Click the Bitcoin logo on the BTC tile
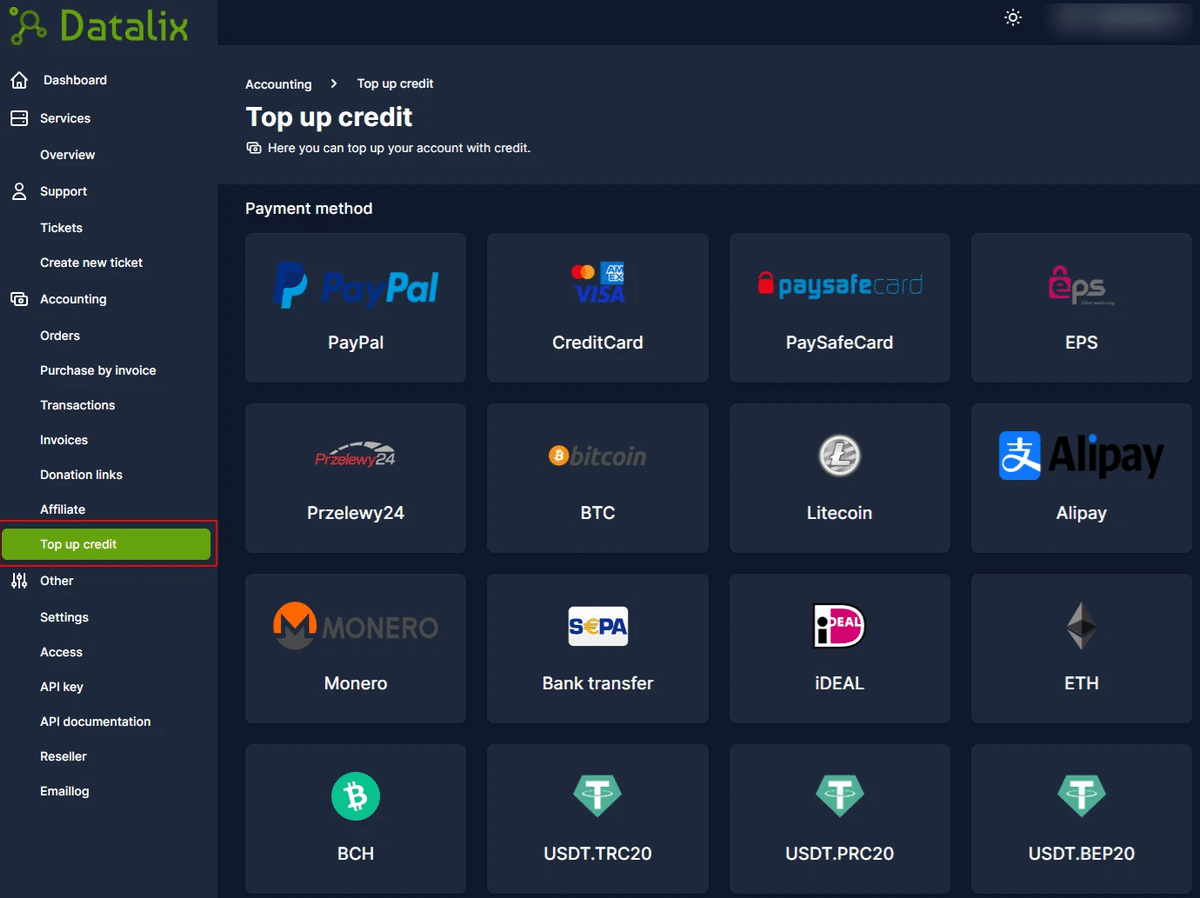The height and width of the screenshot is (898, 1200). pyautogui.click(x=597, y=455)
